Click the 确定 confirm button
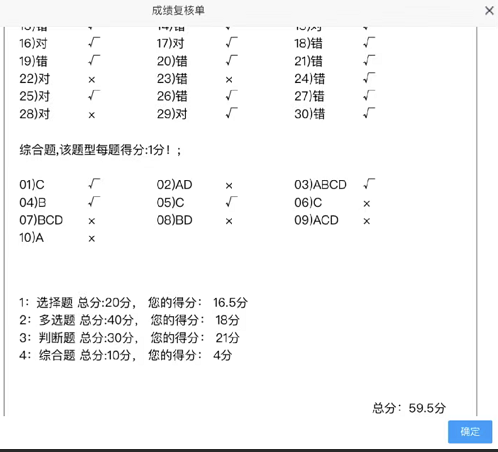Screen dimensions: 498x452 click(470, 432)
